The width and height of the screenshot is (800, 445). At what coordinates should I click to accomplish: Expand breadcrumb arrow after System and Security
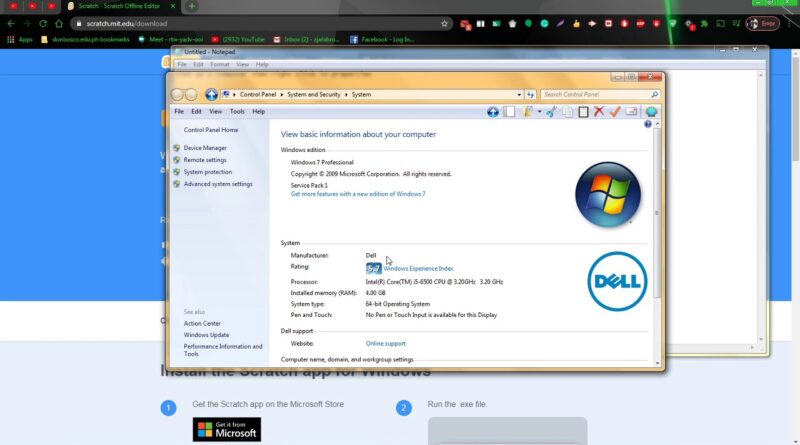[x=345, y=94]
